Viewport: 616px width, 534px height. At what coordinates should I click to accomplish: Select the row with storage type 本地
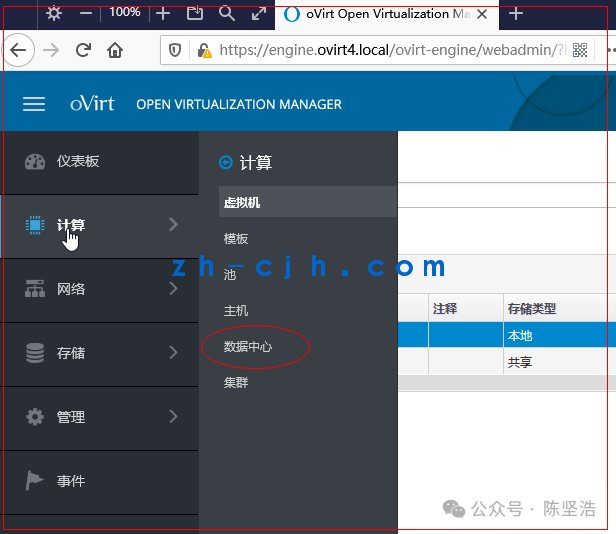click(507, 335)
